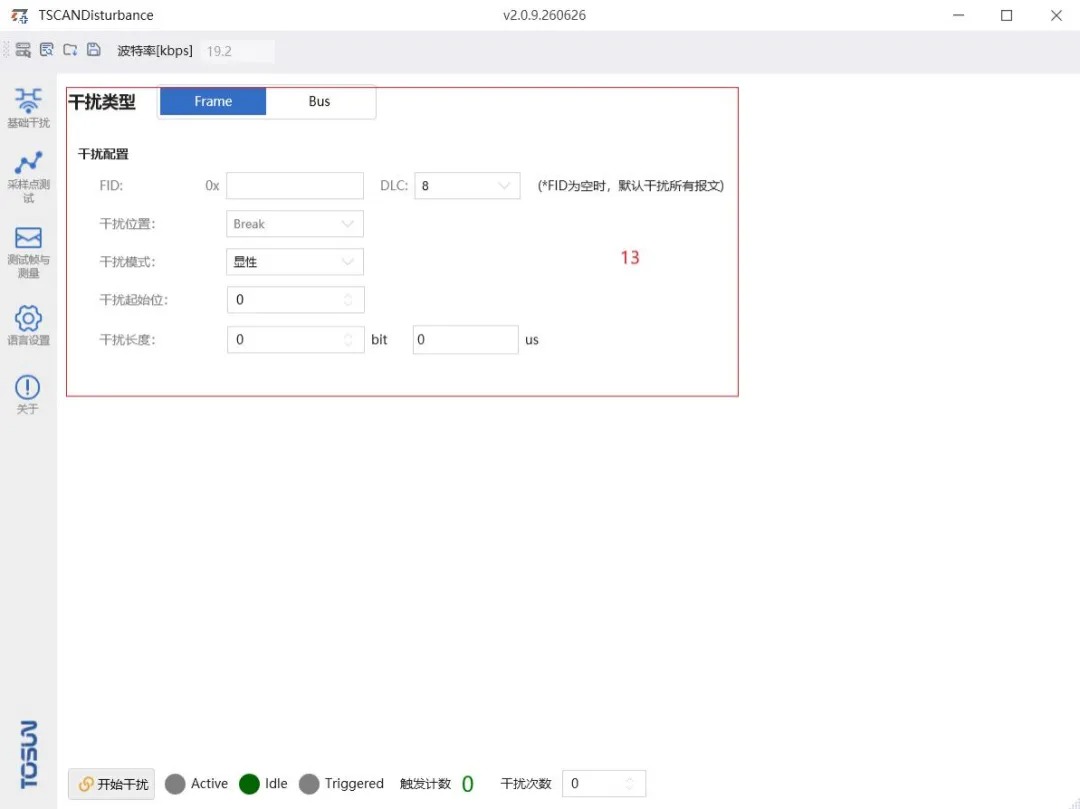Show the 关于 about page

28,395
